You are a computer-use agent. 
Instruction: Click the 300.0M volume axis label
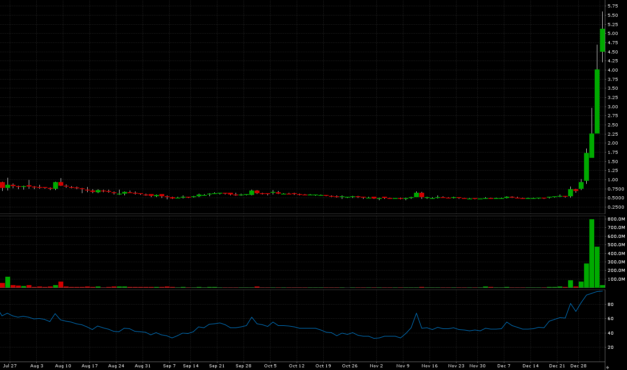click(616, 262)
